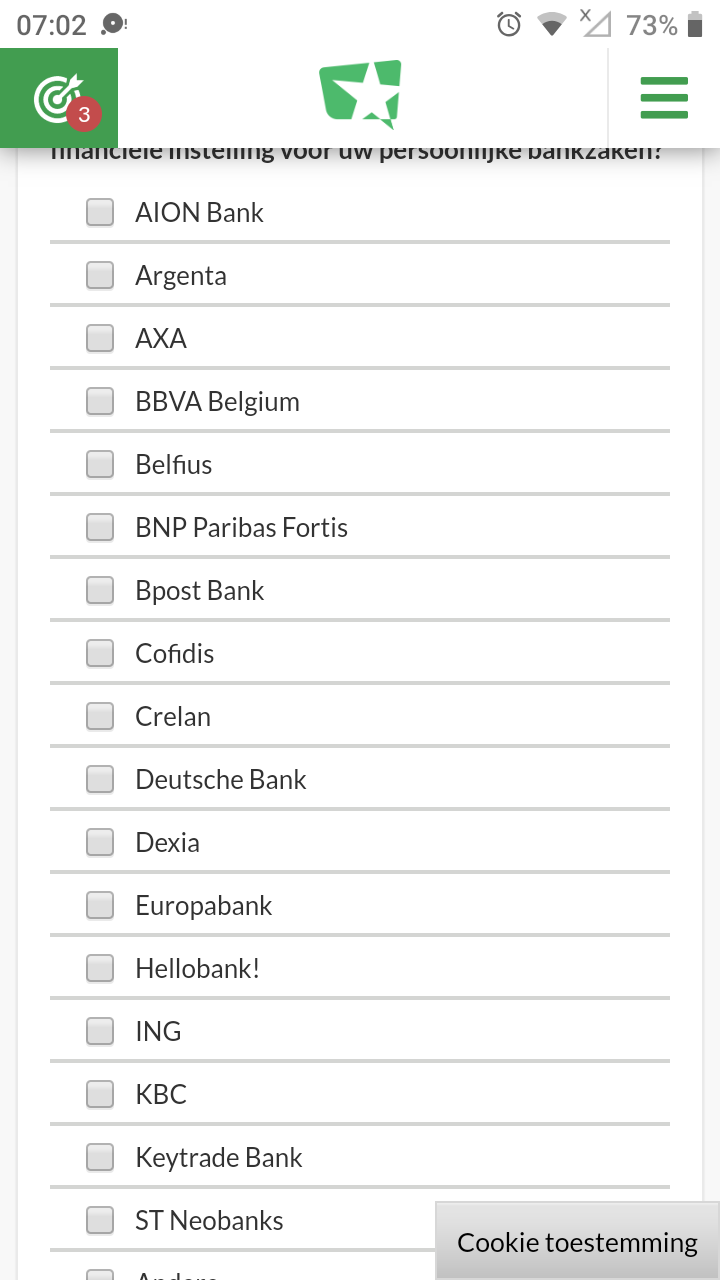Check the Bpost Bank box
The image size is (720, 1280).
coord(100,590)
